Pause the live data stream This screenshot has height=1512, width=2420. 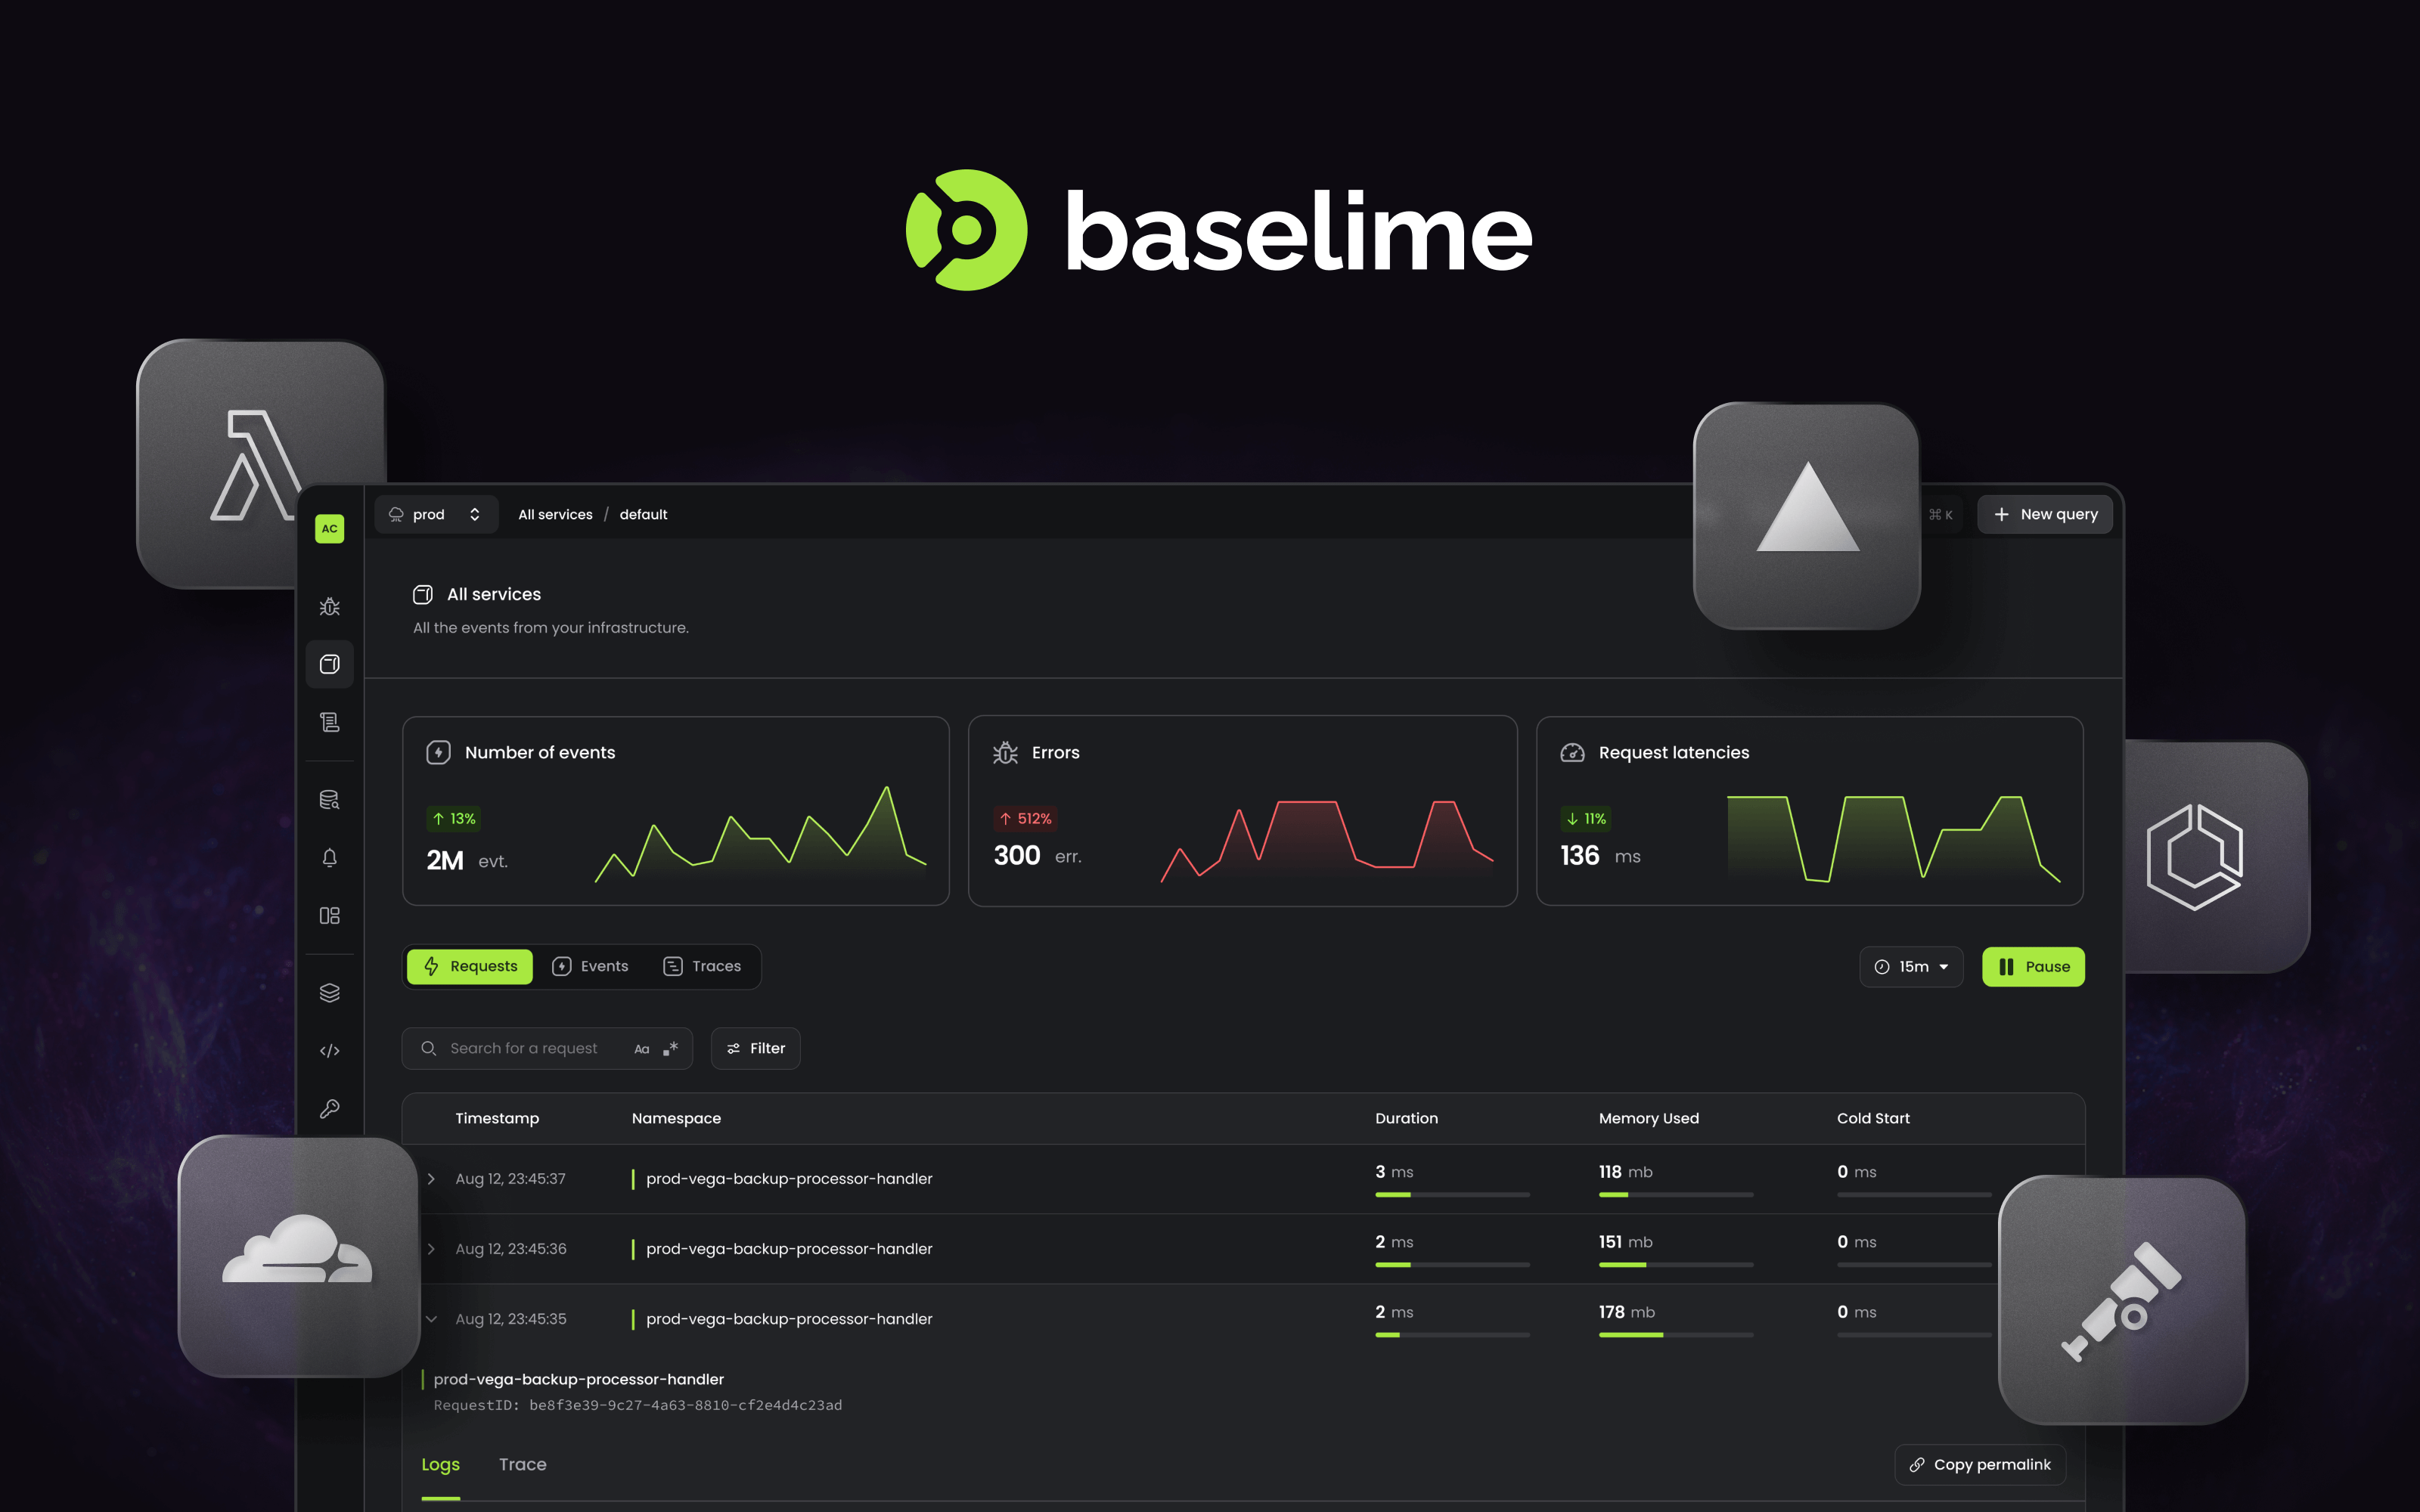(2033, 966)
